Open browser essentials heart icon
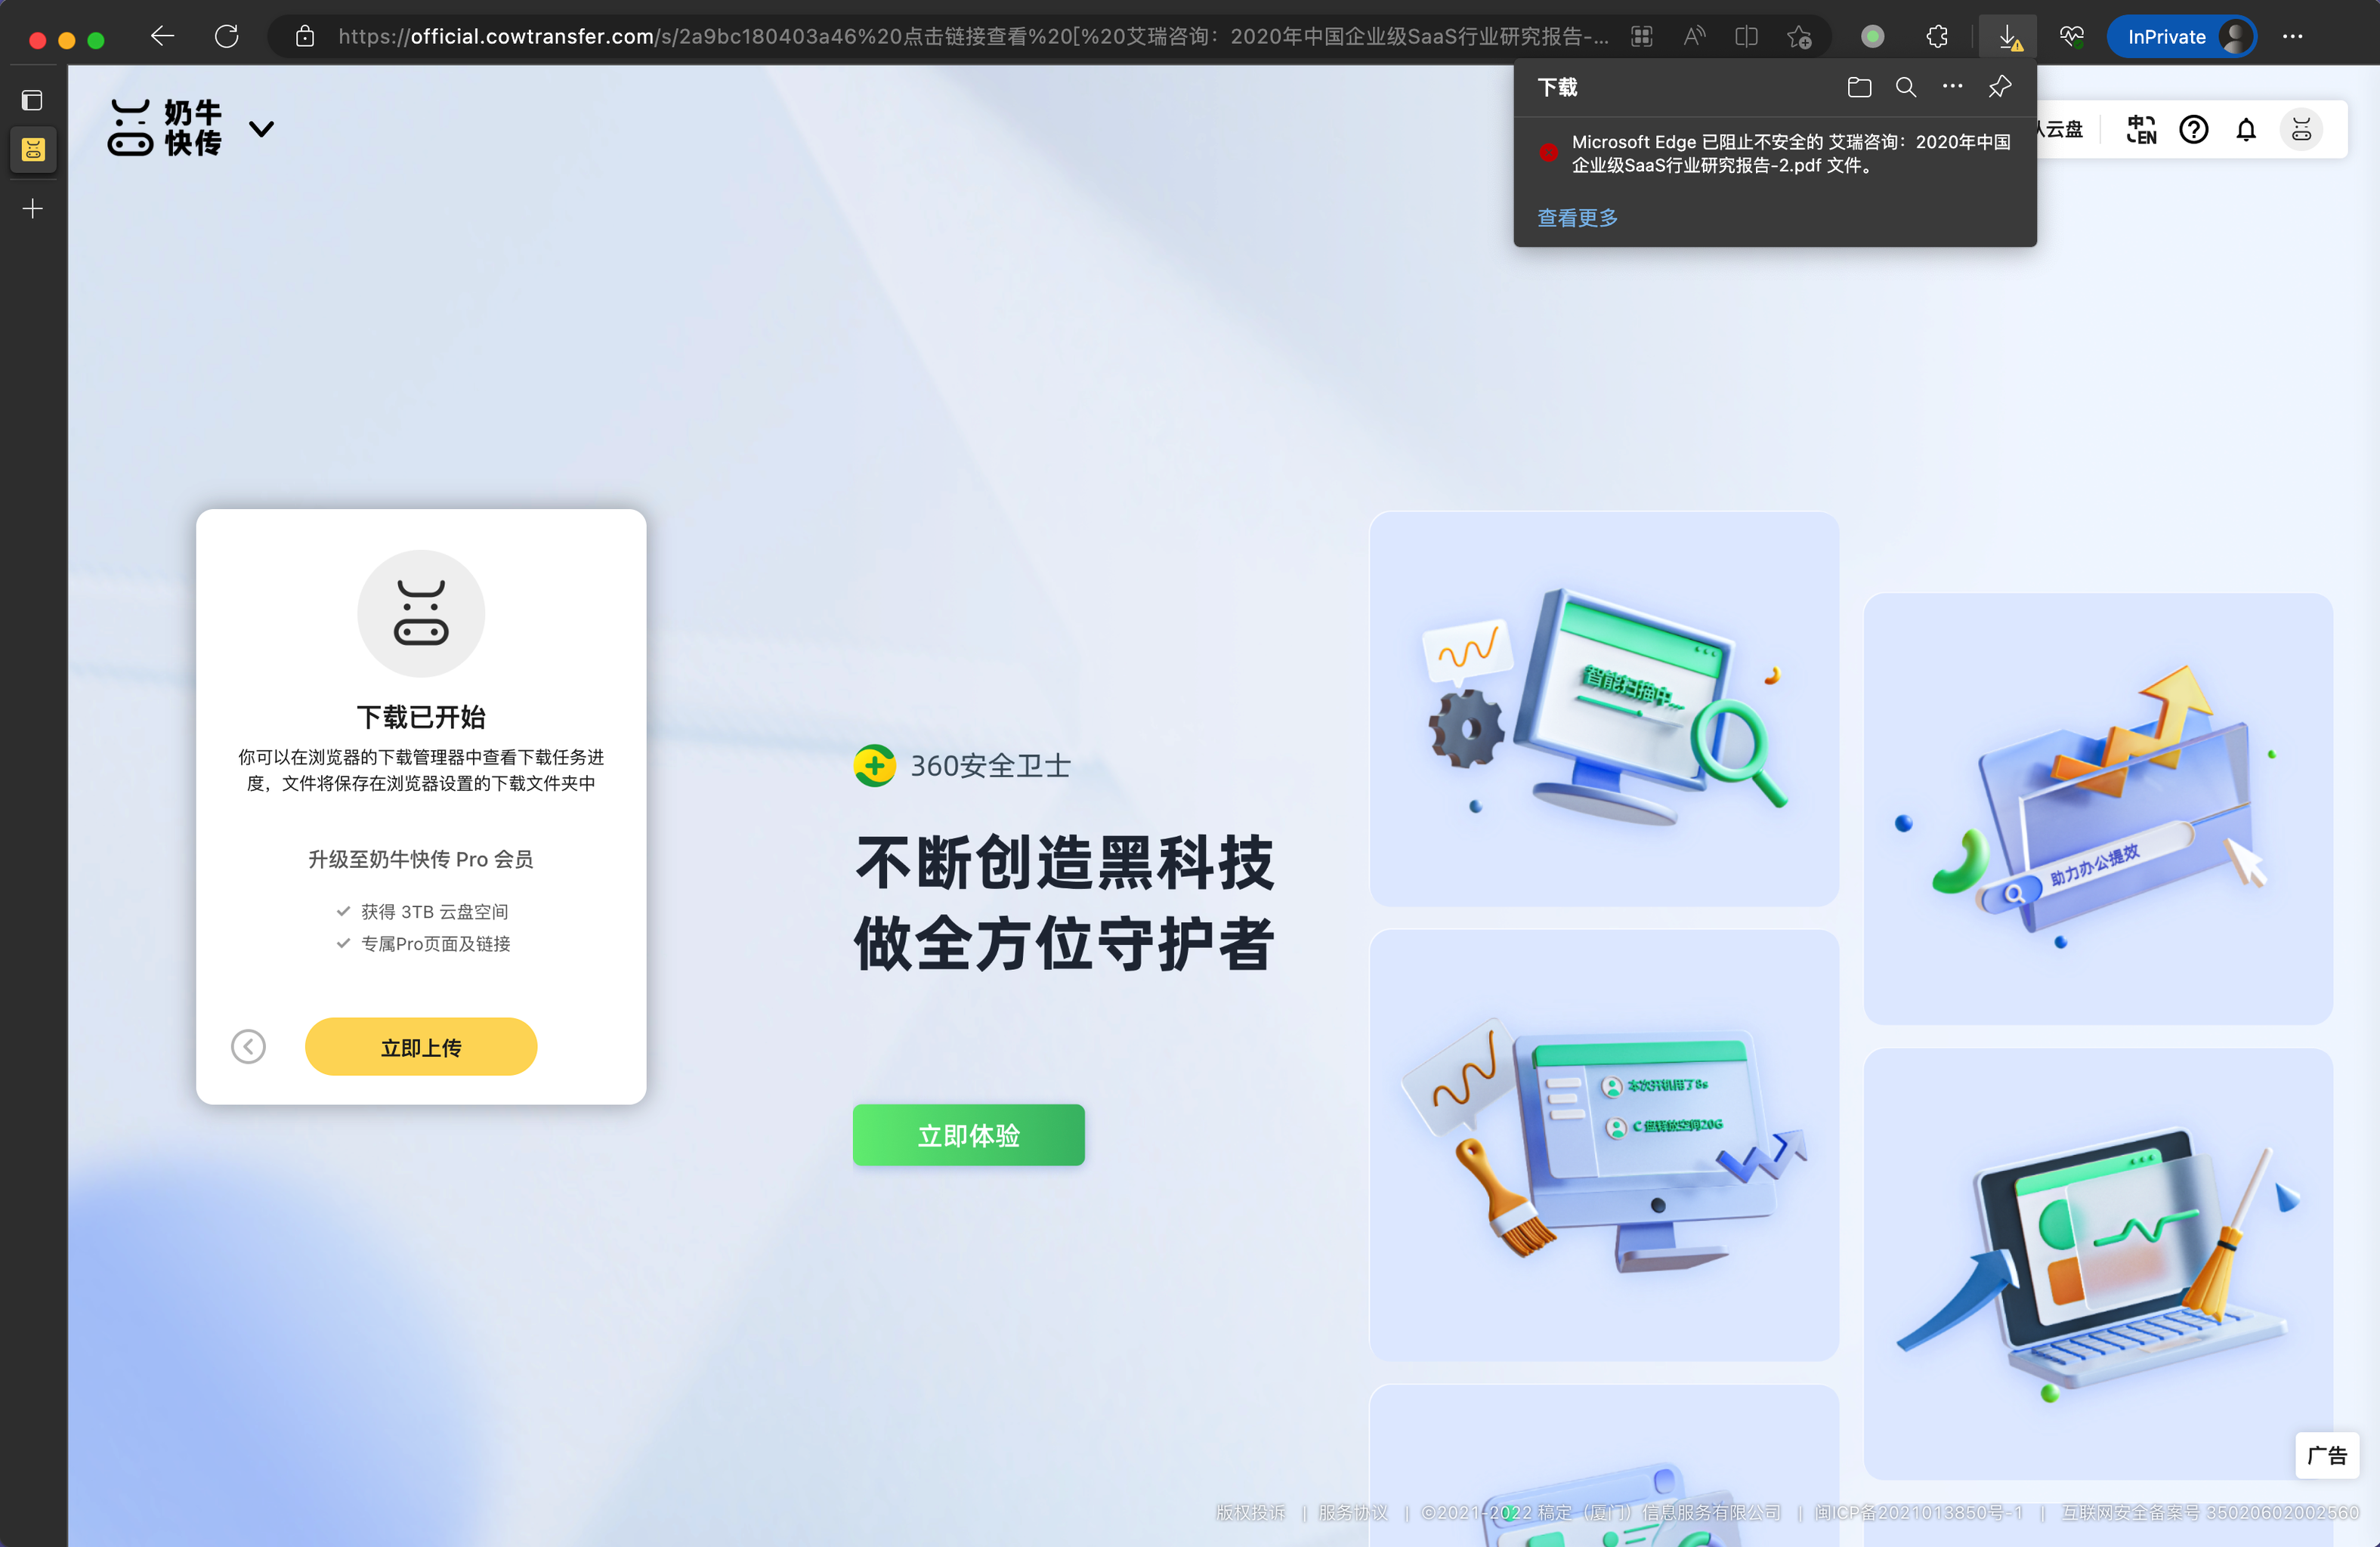The width and height of the screenshot is (2380, 1547). (x=2071, y=37)
